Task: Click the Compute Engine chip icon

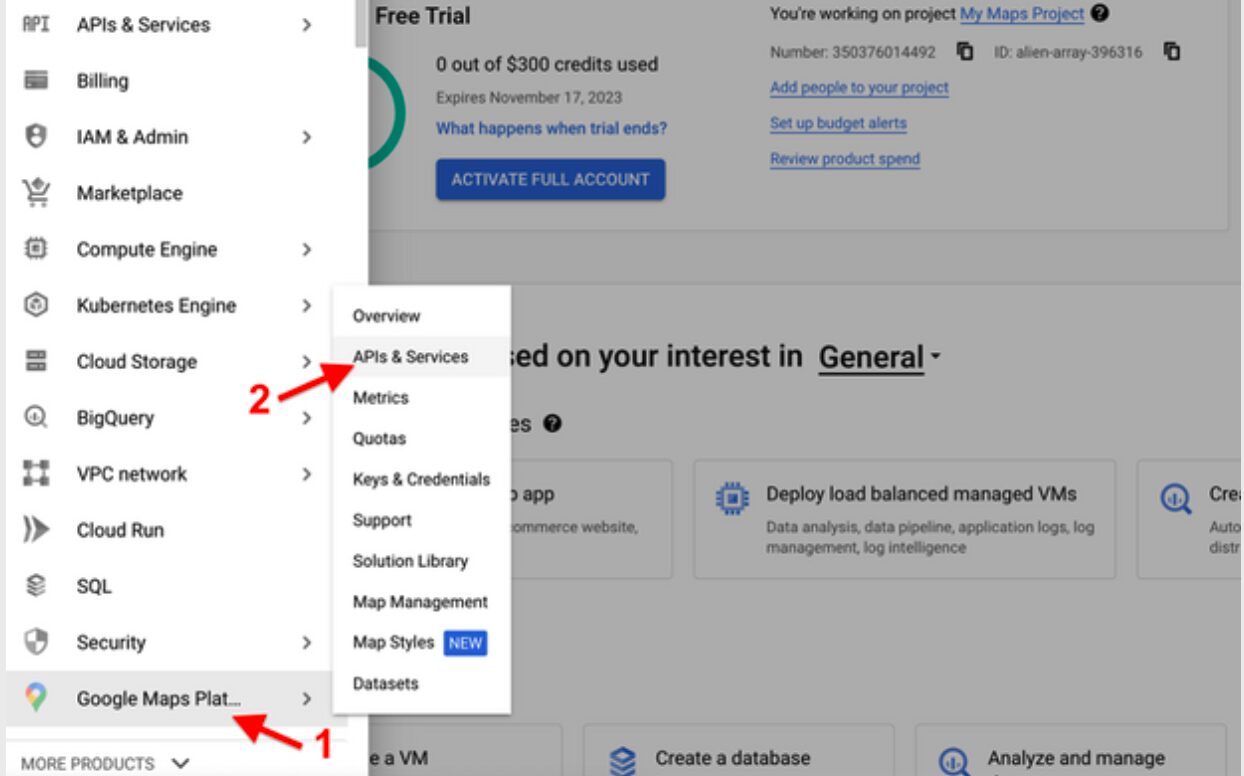Action: pos(36,249)
